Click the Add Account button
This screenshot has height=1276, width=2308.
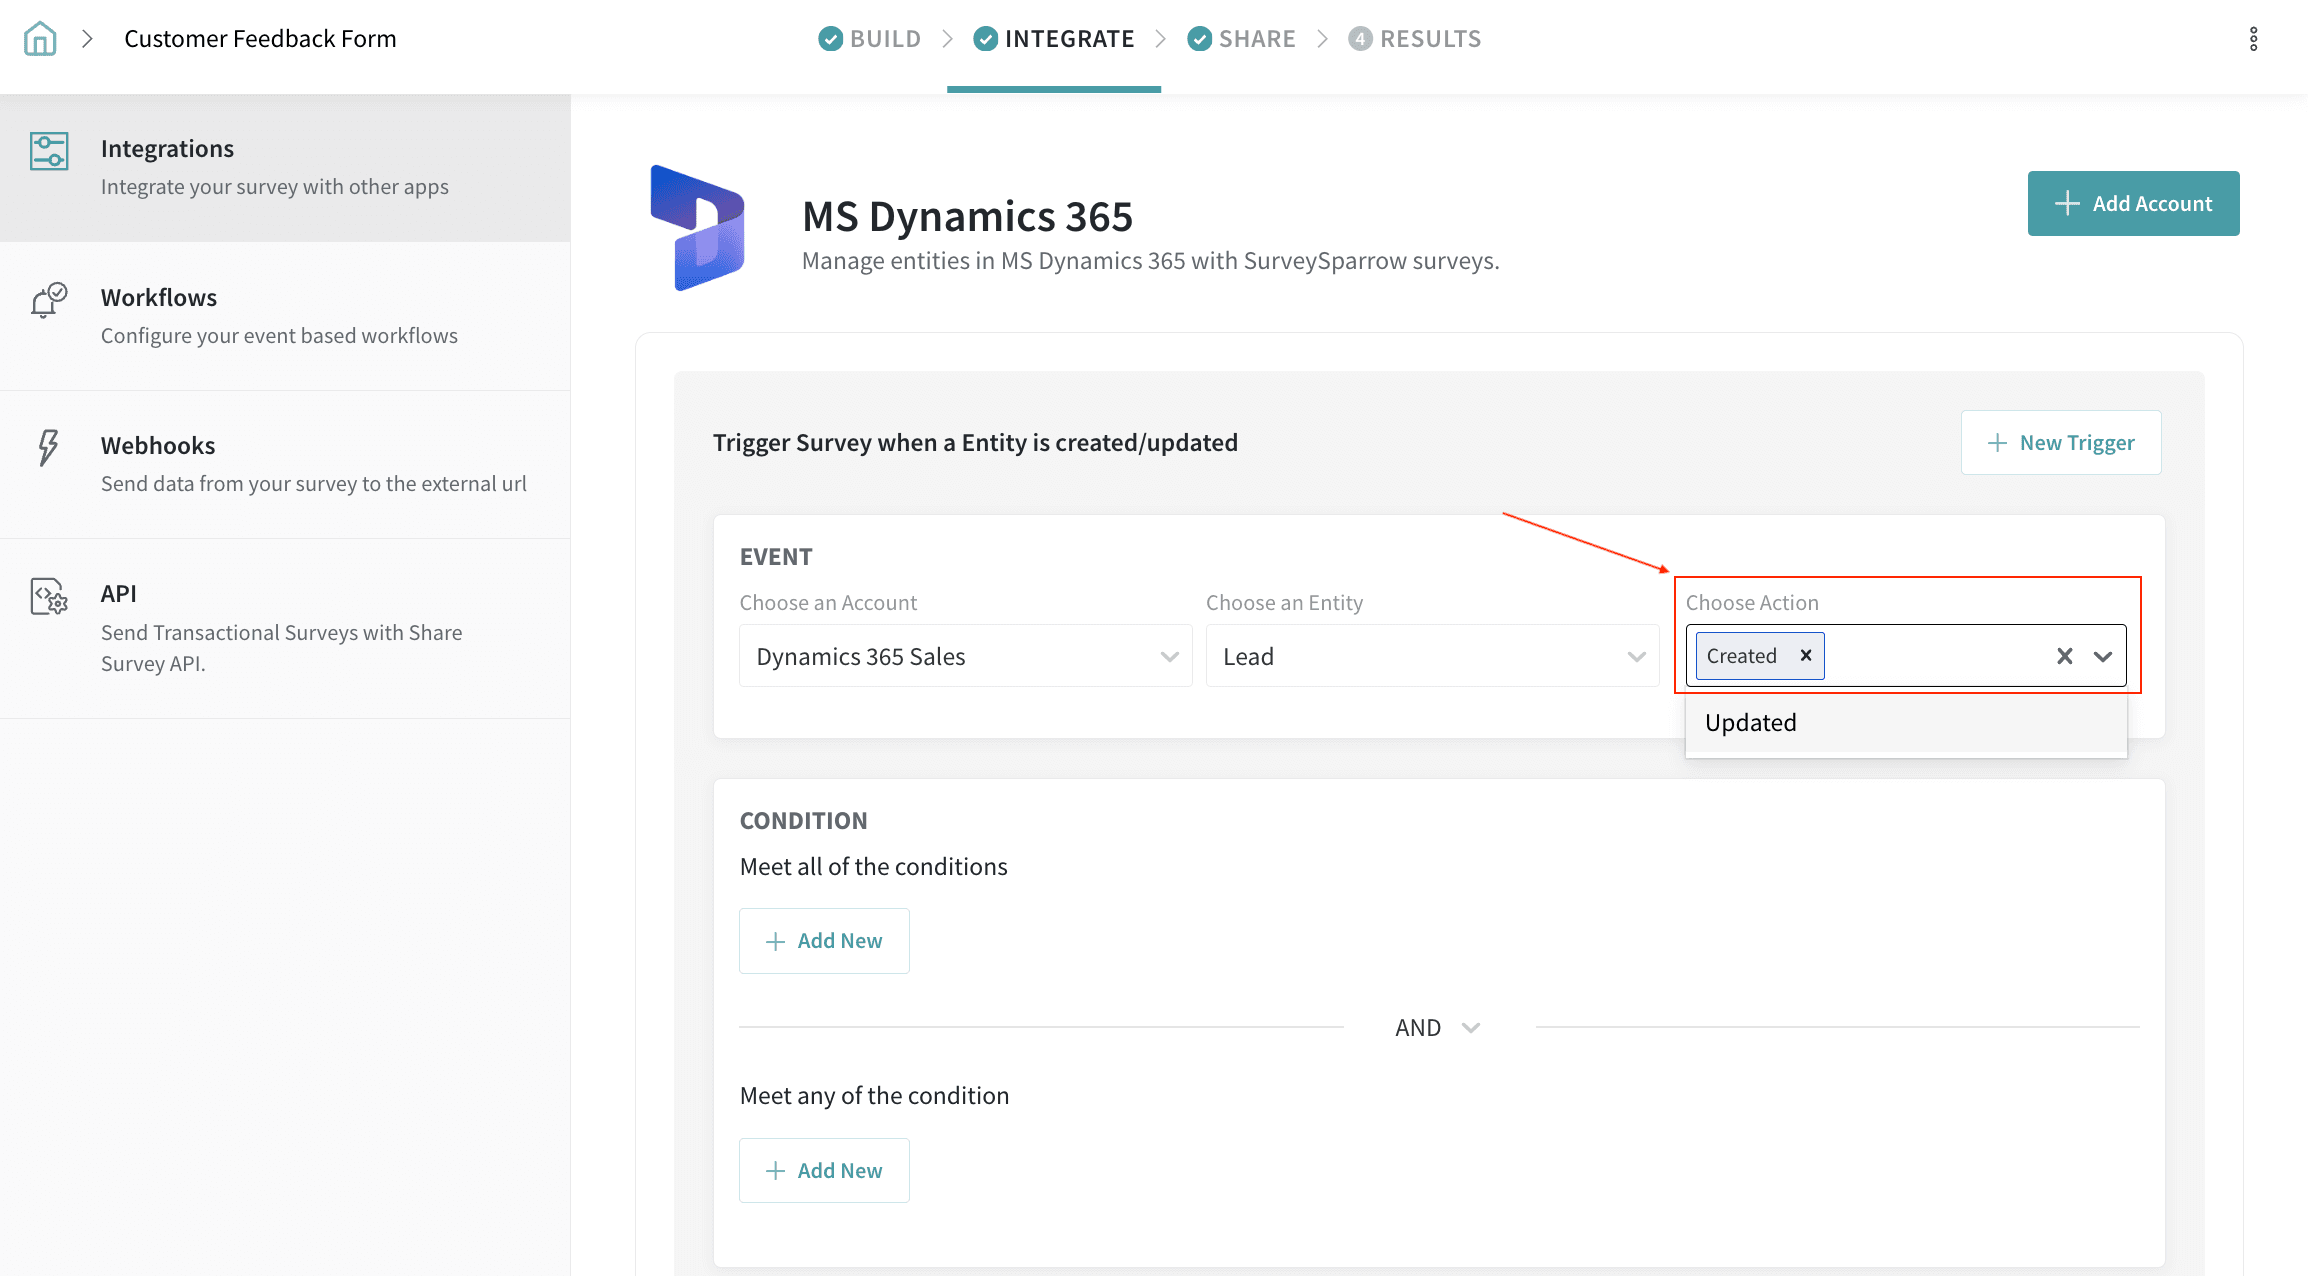point(2133,203)
